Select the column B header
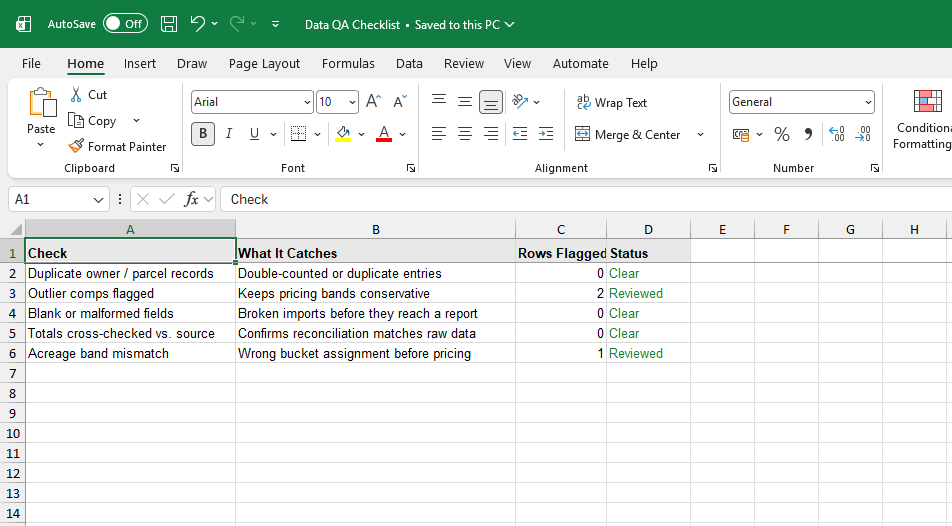Image resolution: width=952 pixels, height=526 pixels. [x=376, y=230]
